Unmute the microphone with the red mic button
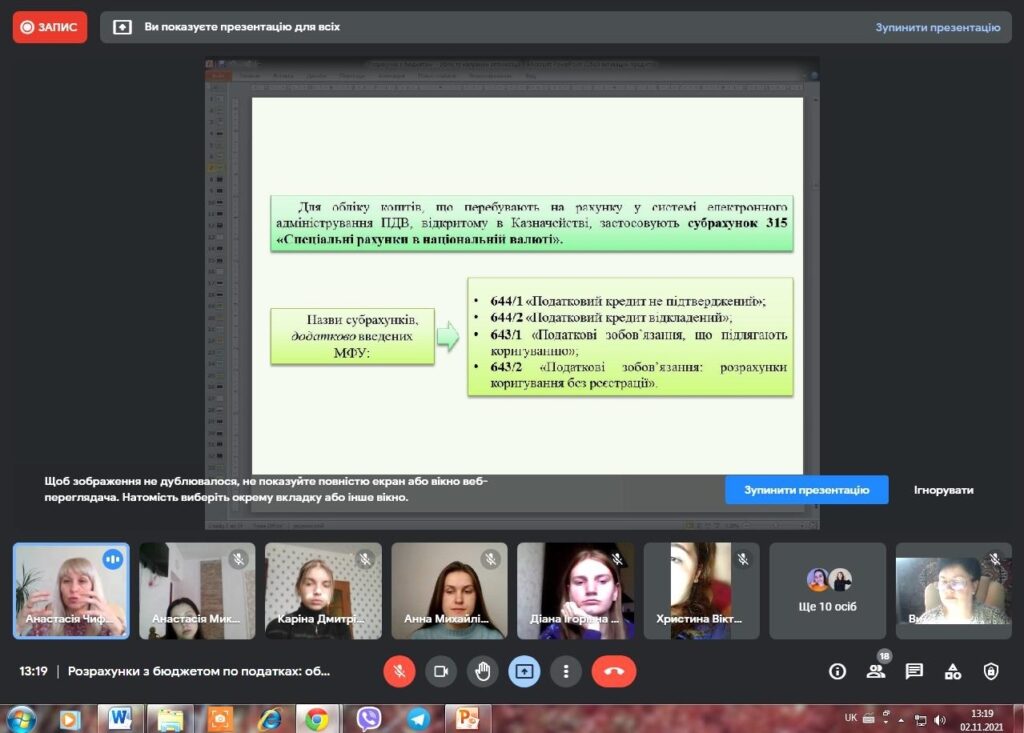Viewport: 1024px width, 733px height. coord(399,672)
